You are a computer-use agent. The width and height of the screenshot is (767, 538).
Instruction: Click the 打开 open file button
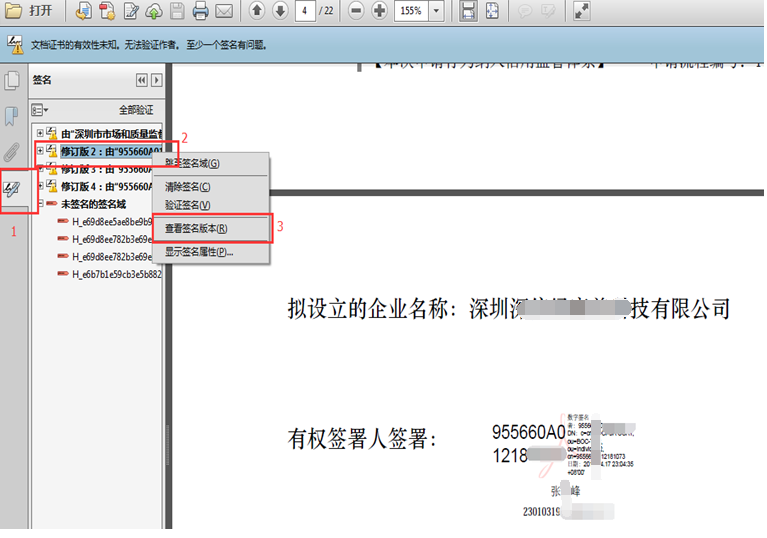pos(30,12)
